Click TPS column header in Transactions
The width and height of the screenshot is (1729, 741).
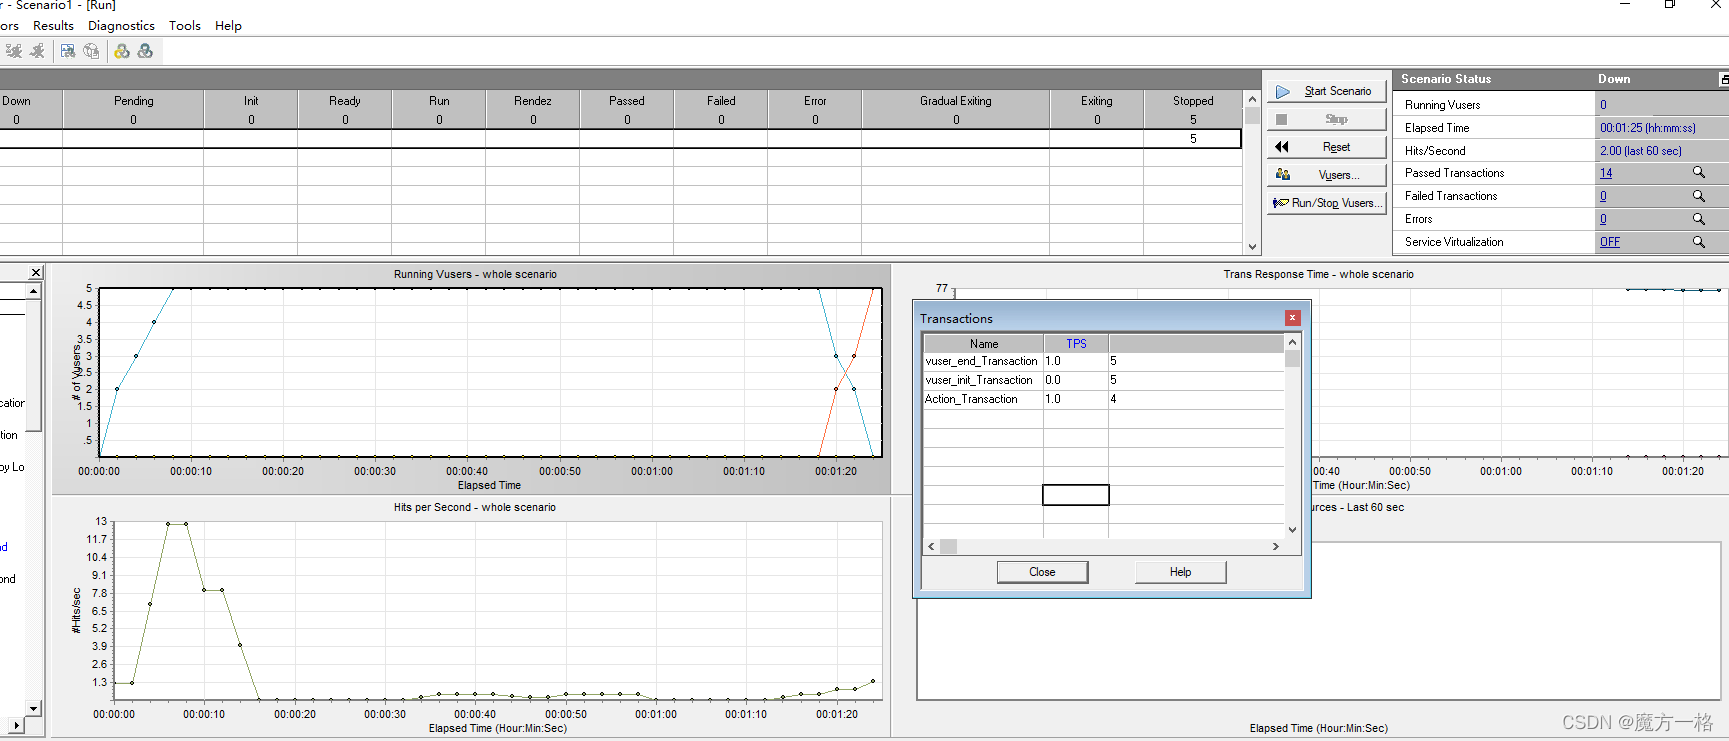coord(1076,343)
